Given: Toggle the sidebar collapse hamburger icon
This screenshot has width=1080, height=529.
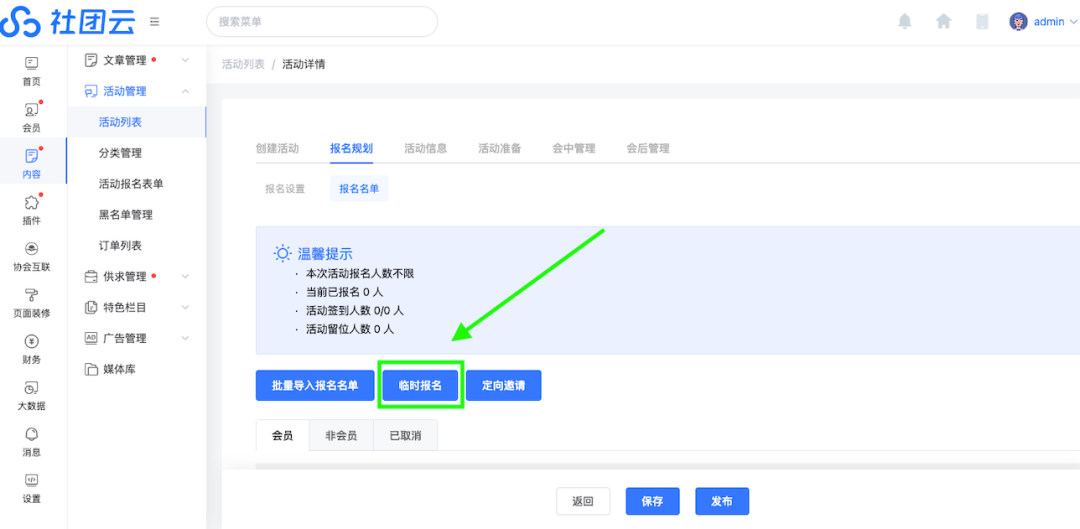Looking at the screenshot, I should click(x=155, y=22).
